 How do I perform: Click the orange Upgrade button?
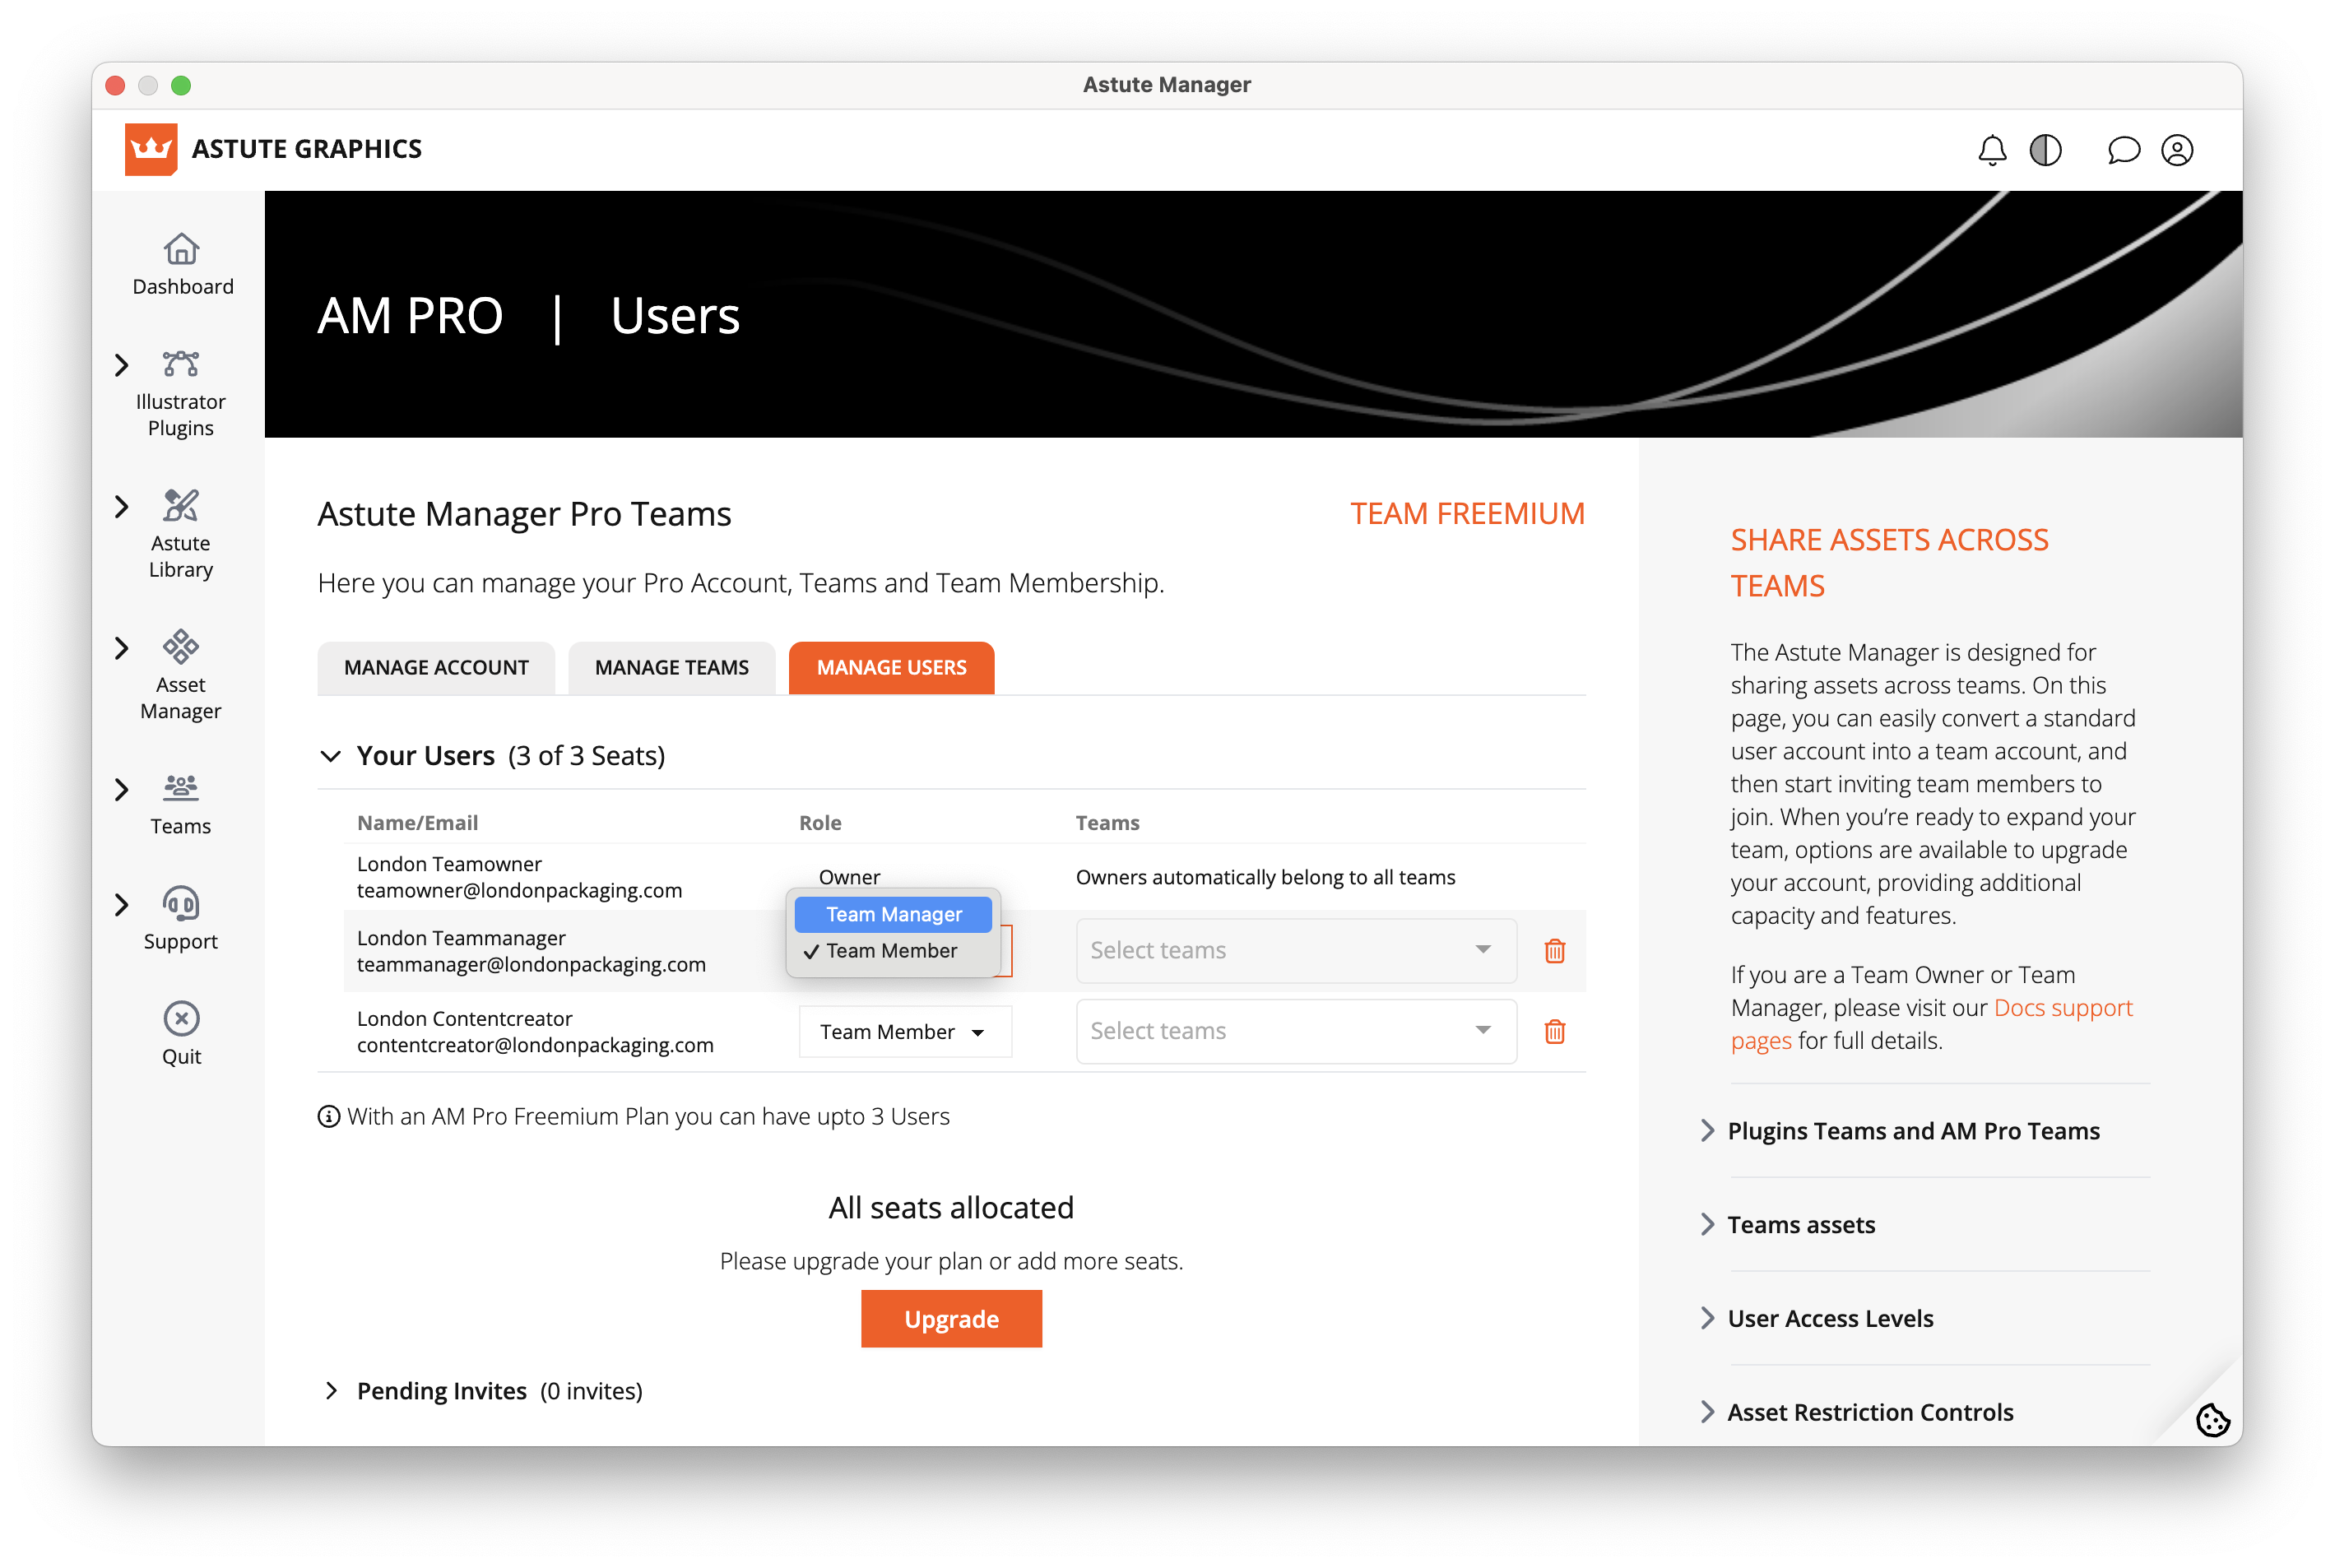tap(950, 1319)
